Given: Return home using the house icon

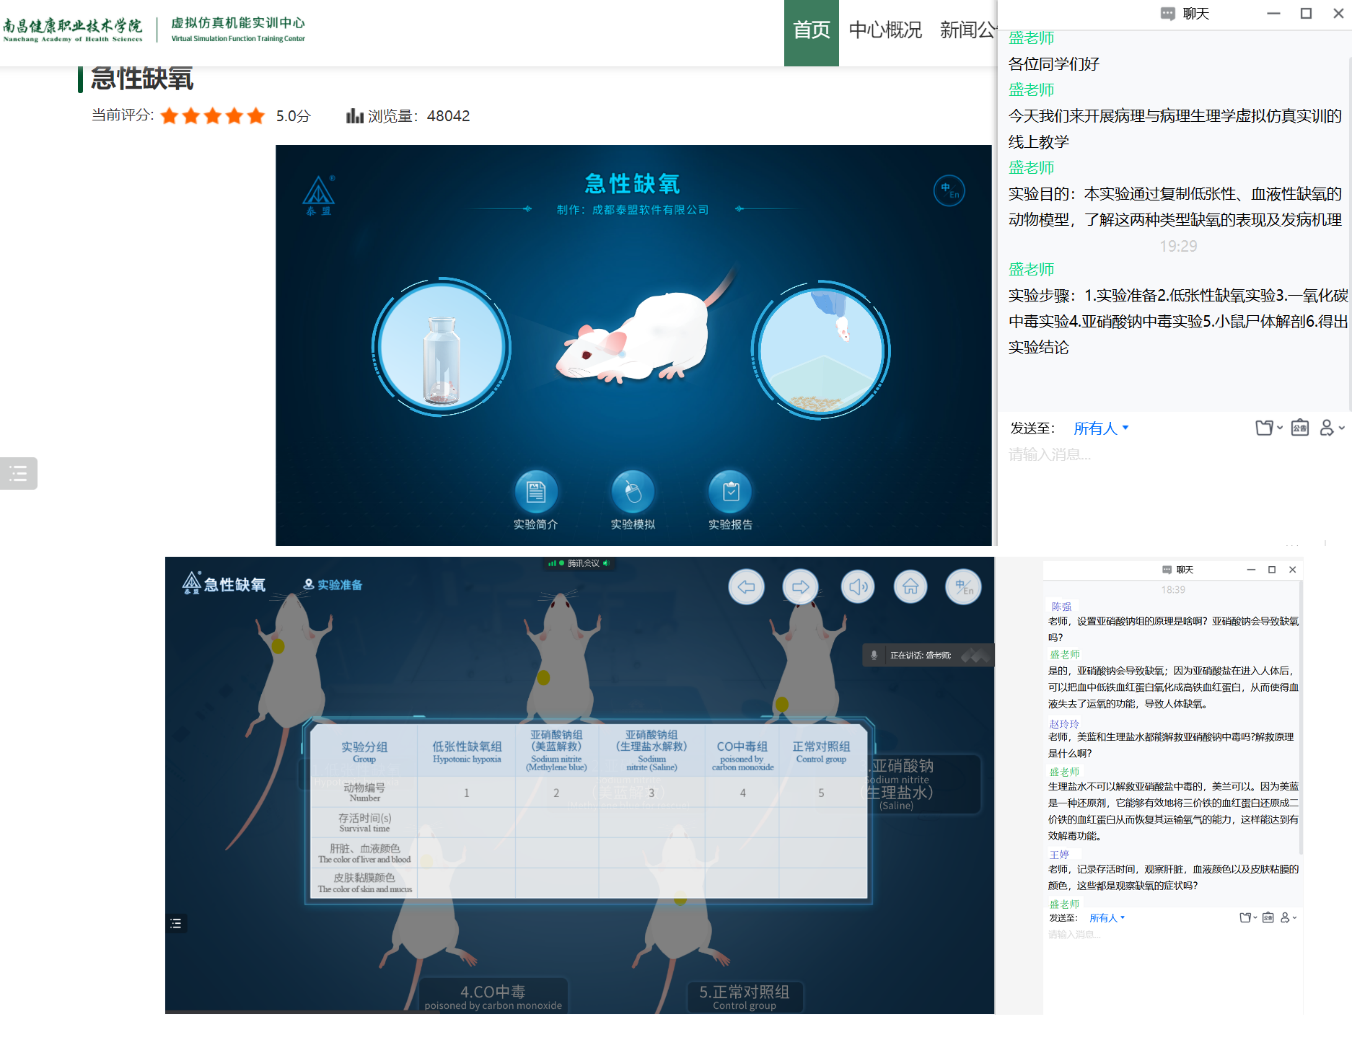Looking at the screenshot, I should tap(910, 587).
